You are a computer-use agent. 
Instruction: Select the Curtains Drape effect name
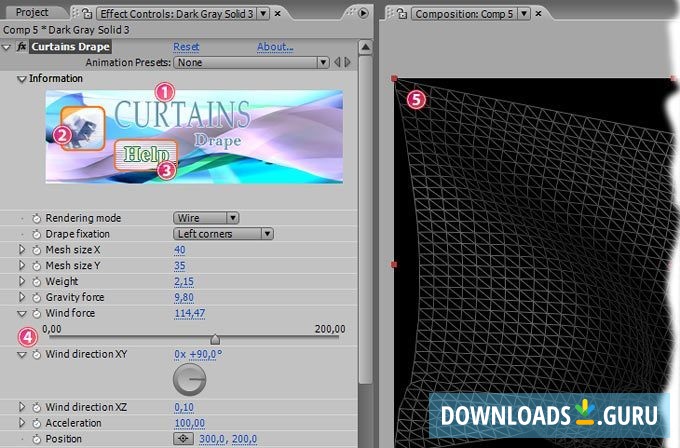click(x=70, y=47)
